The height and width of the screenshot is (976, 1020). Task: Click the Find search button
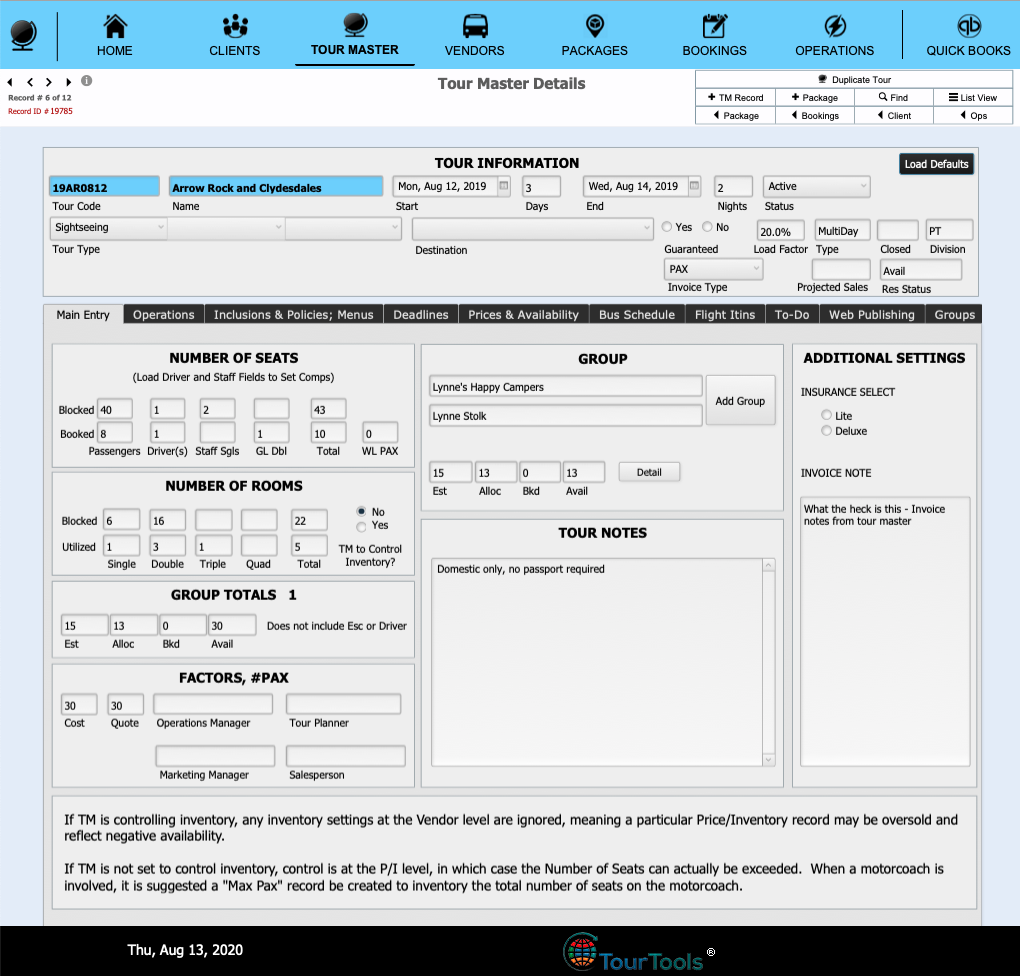coord(893,98)
